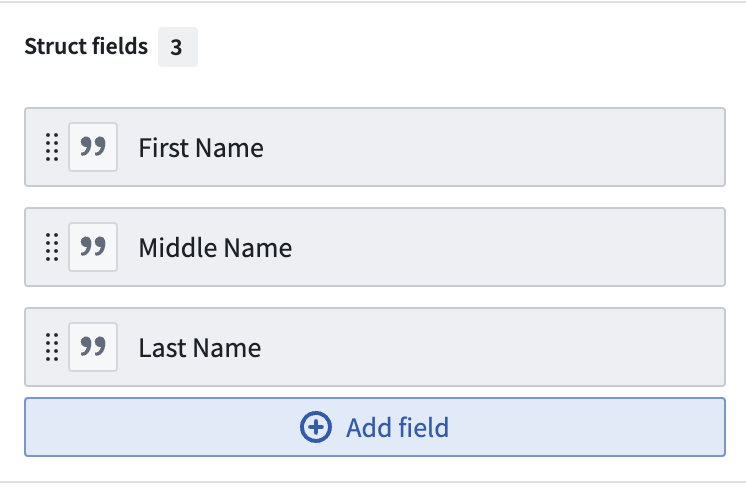
Task: Grab the drag handle of Last Name field
Action: [52, 347]
